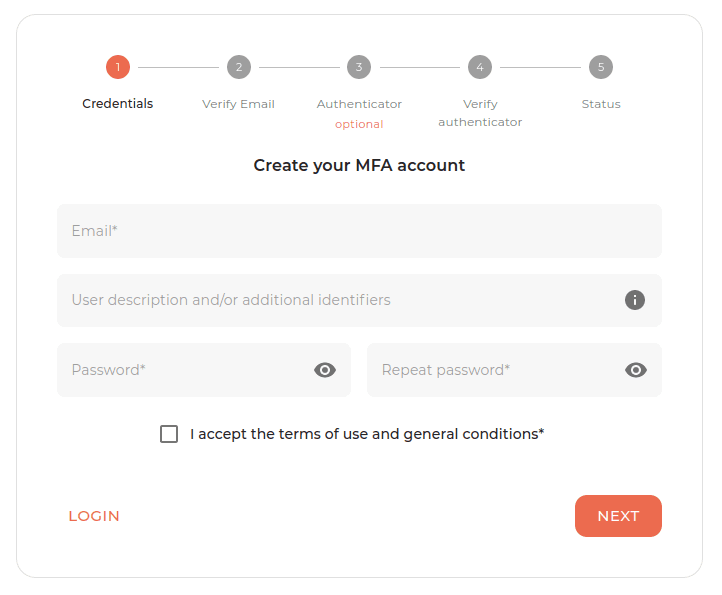Click the step 3 Authenticator circle
The height and width of the screenshot is (595, 722).
[x=359, y=67]
